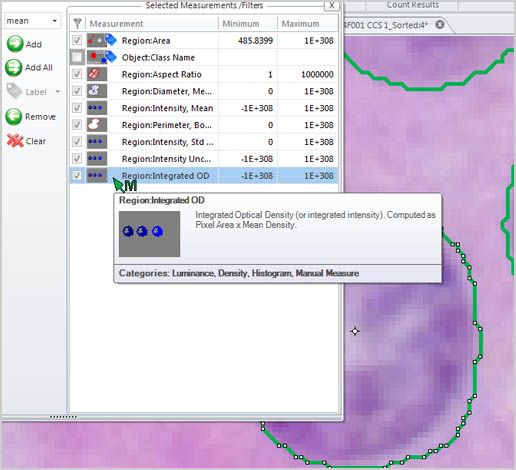
Task: Click the Region:Area measurement icon
Action: pos(97,40)
